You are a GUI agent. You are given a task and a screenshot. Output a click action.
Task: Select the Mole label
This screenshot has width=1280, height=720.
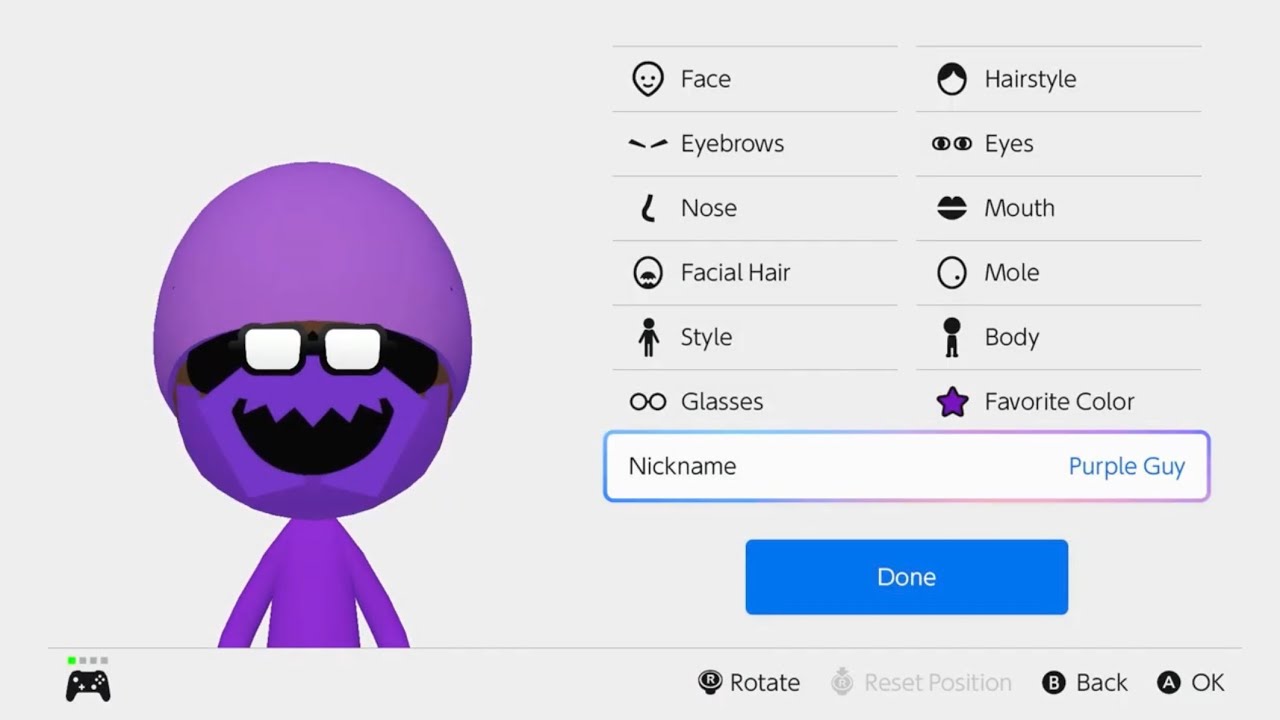coord(1012,273)
